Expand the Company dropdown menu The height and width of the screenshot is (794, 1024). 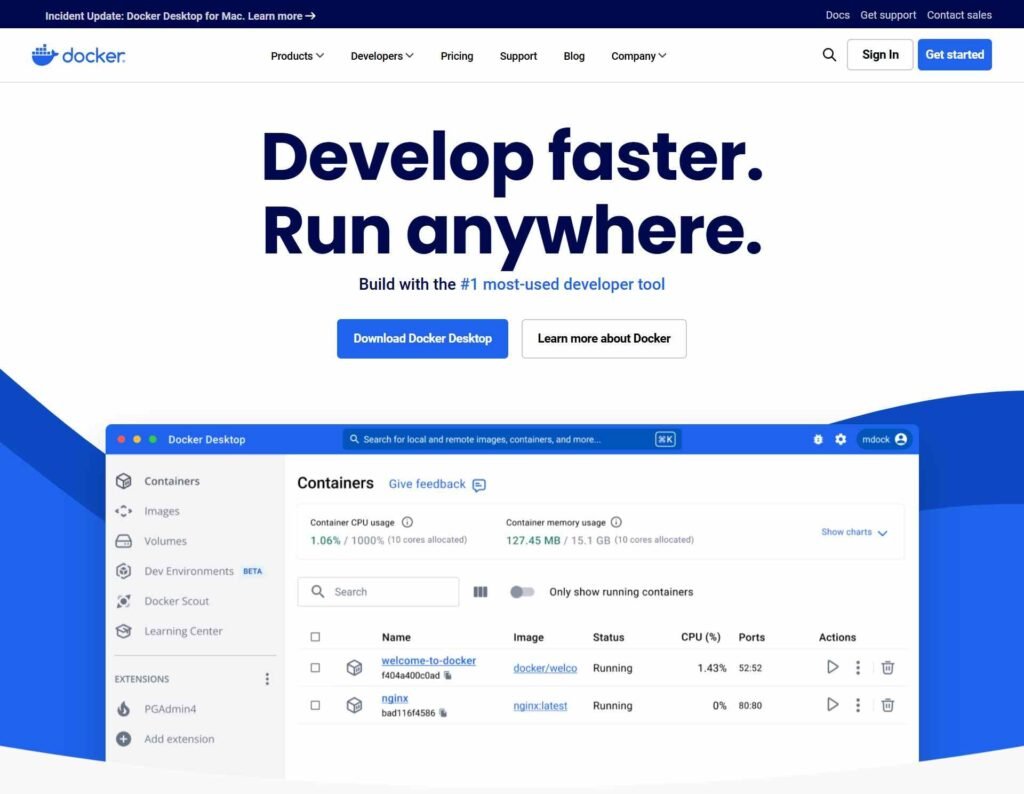tap(639, 56)
